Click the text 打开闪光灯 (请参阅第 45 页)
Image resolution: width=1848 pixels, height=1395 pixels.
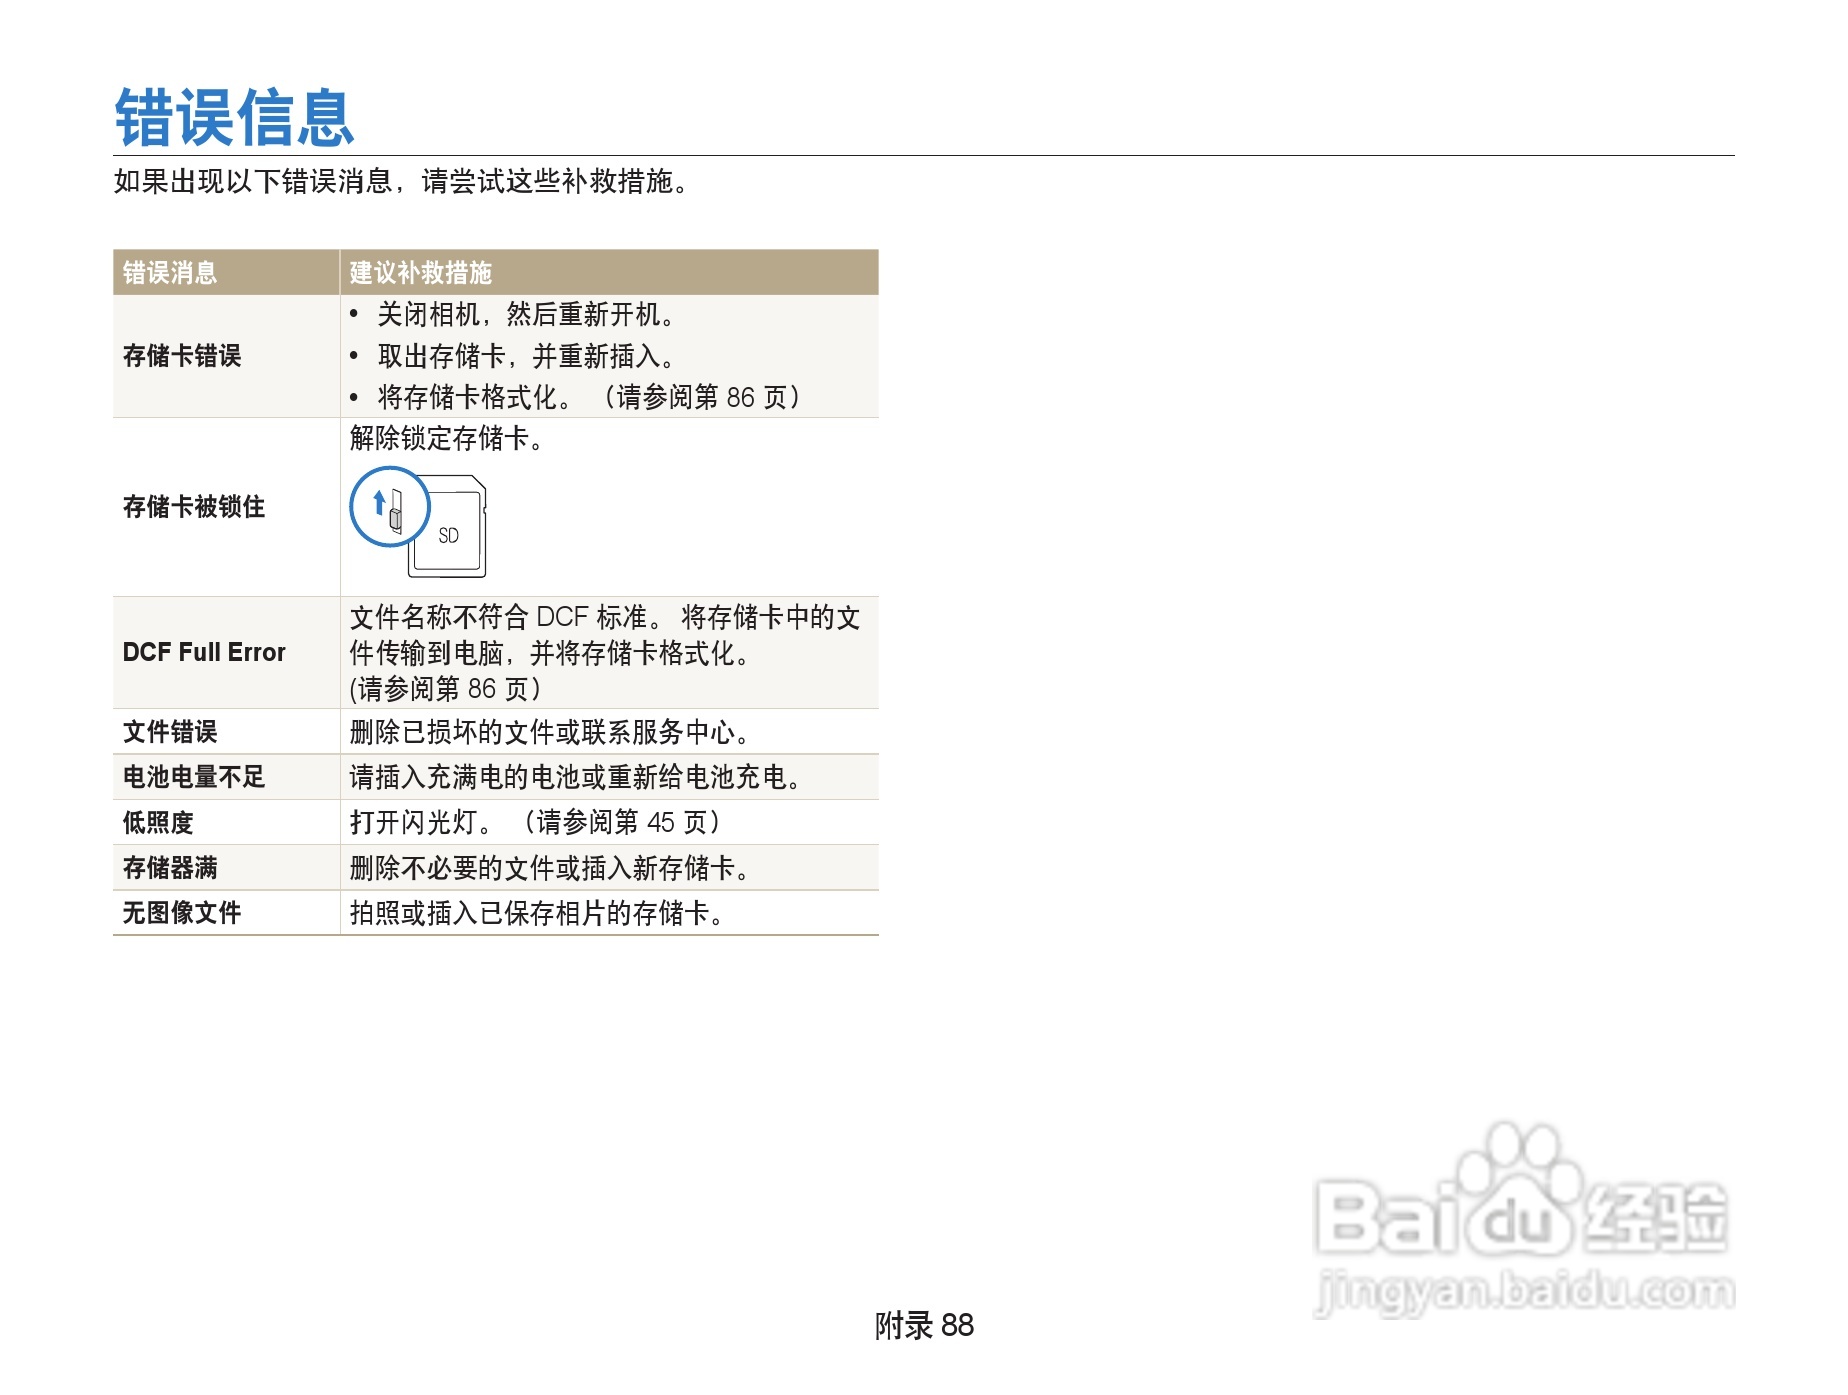[x=536, y=822]
